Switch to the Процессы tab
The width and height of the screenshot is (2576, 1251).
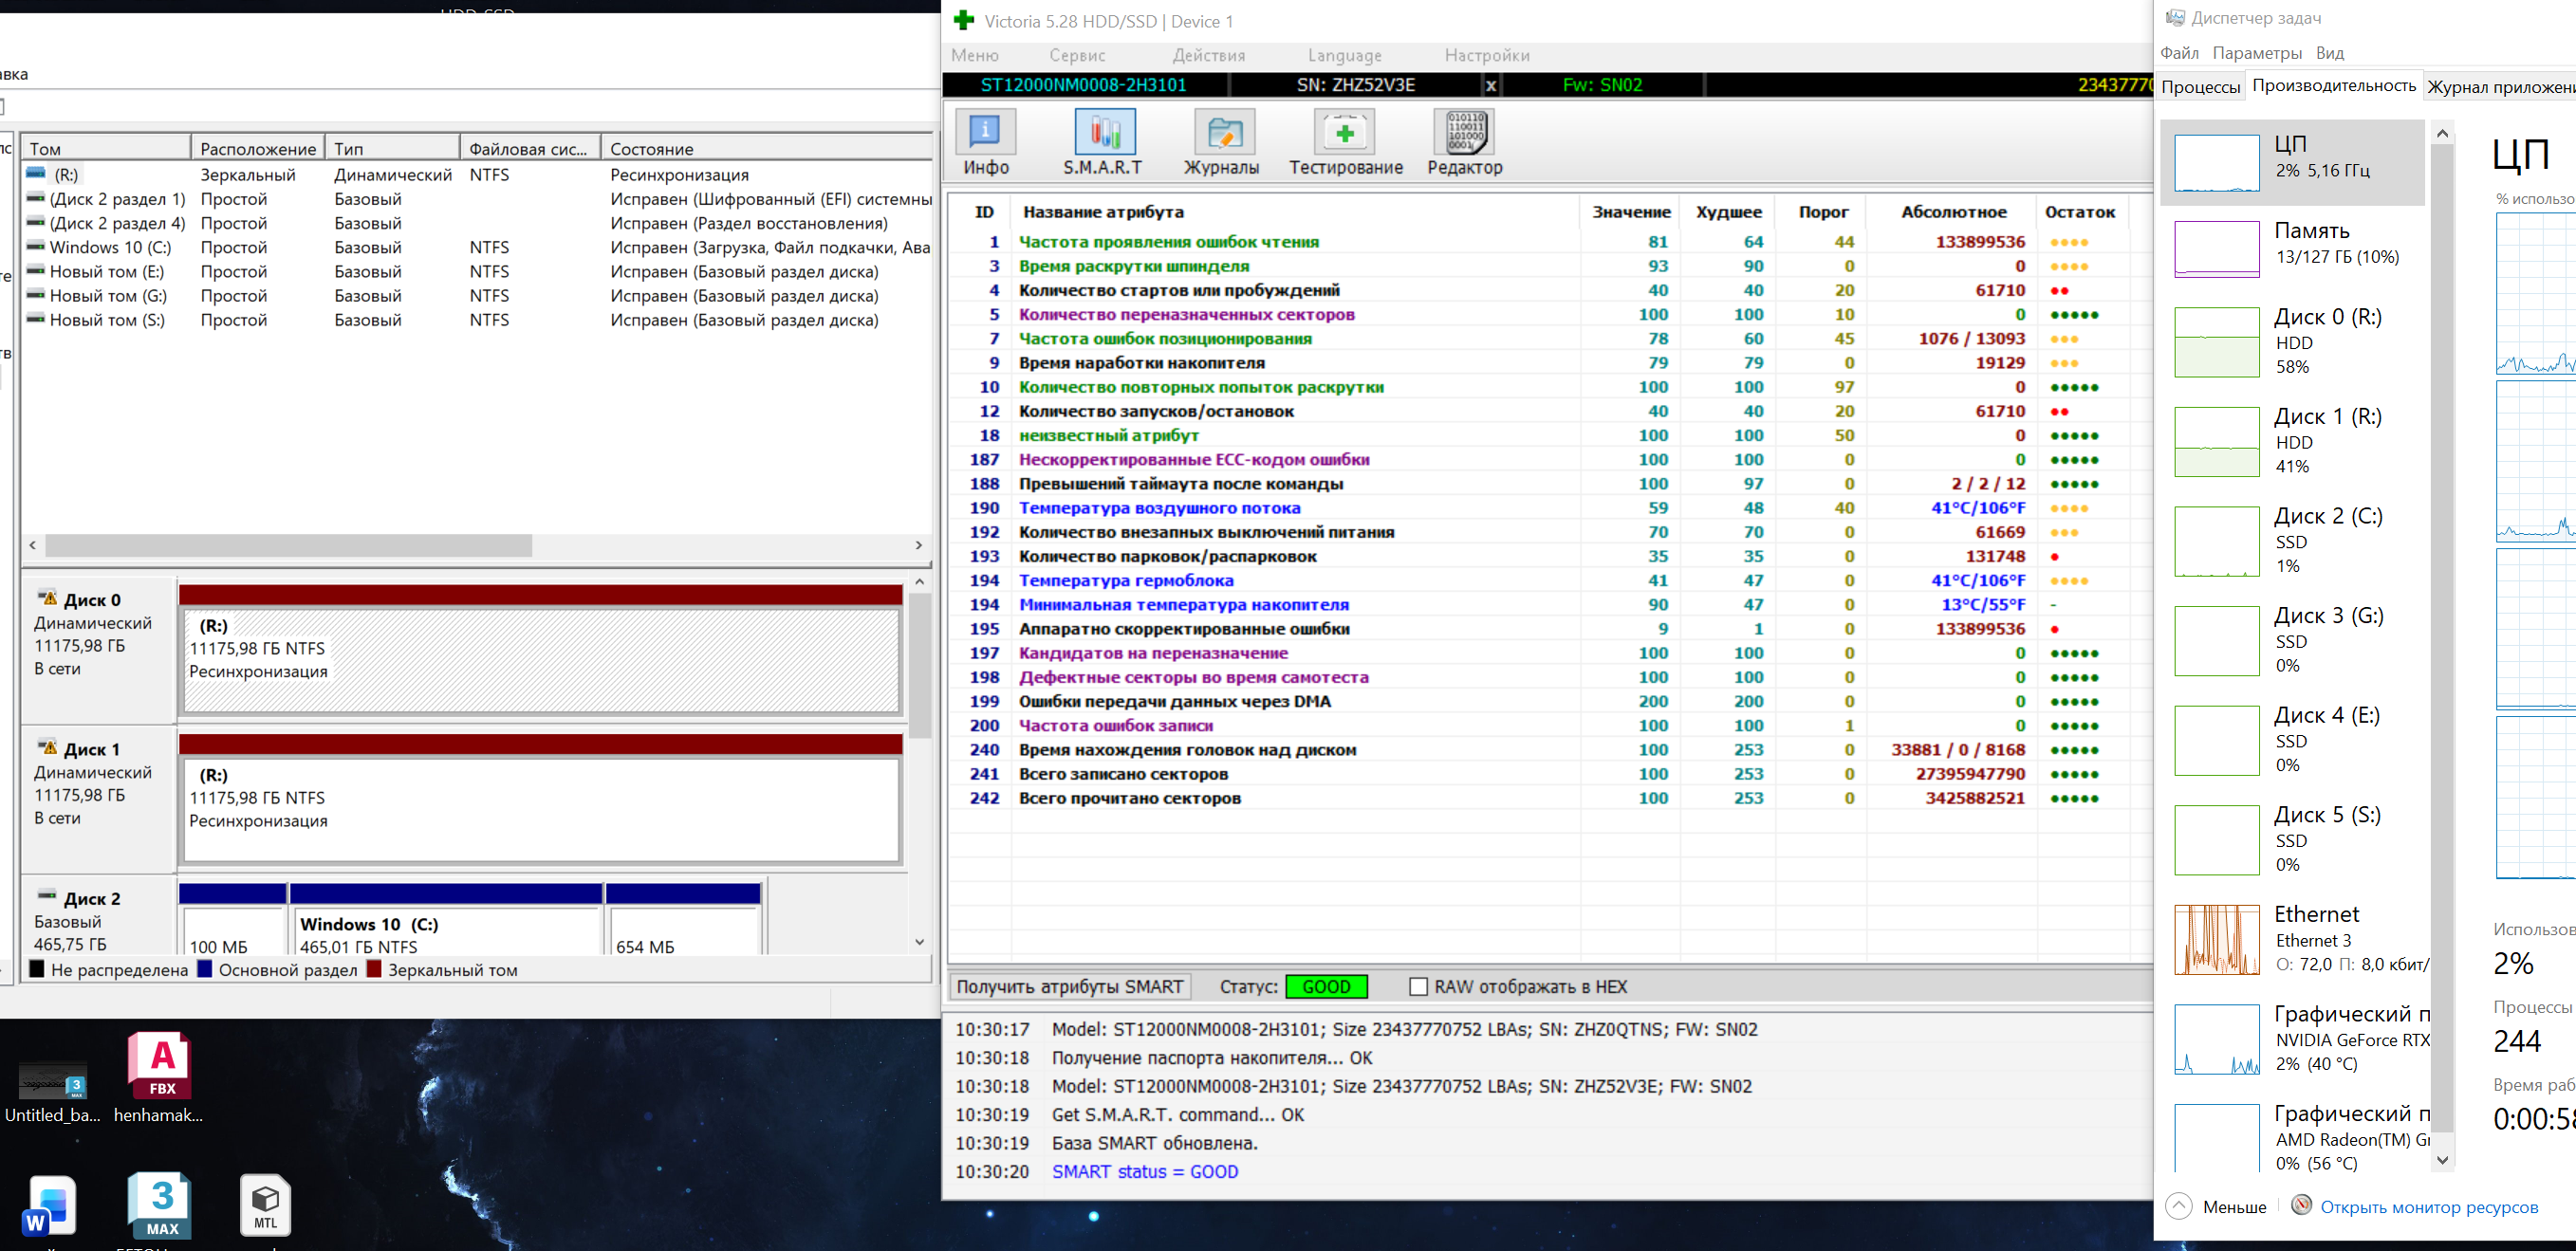click(2200, 86)
